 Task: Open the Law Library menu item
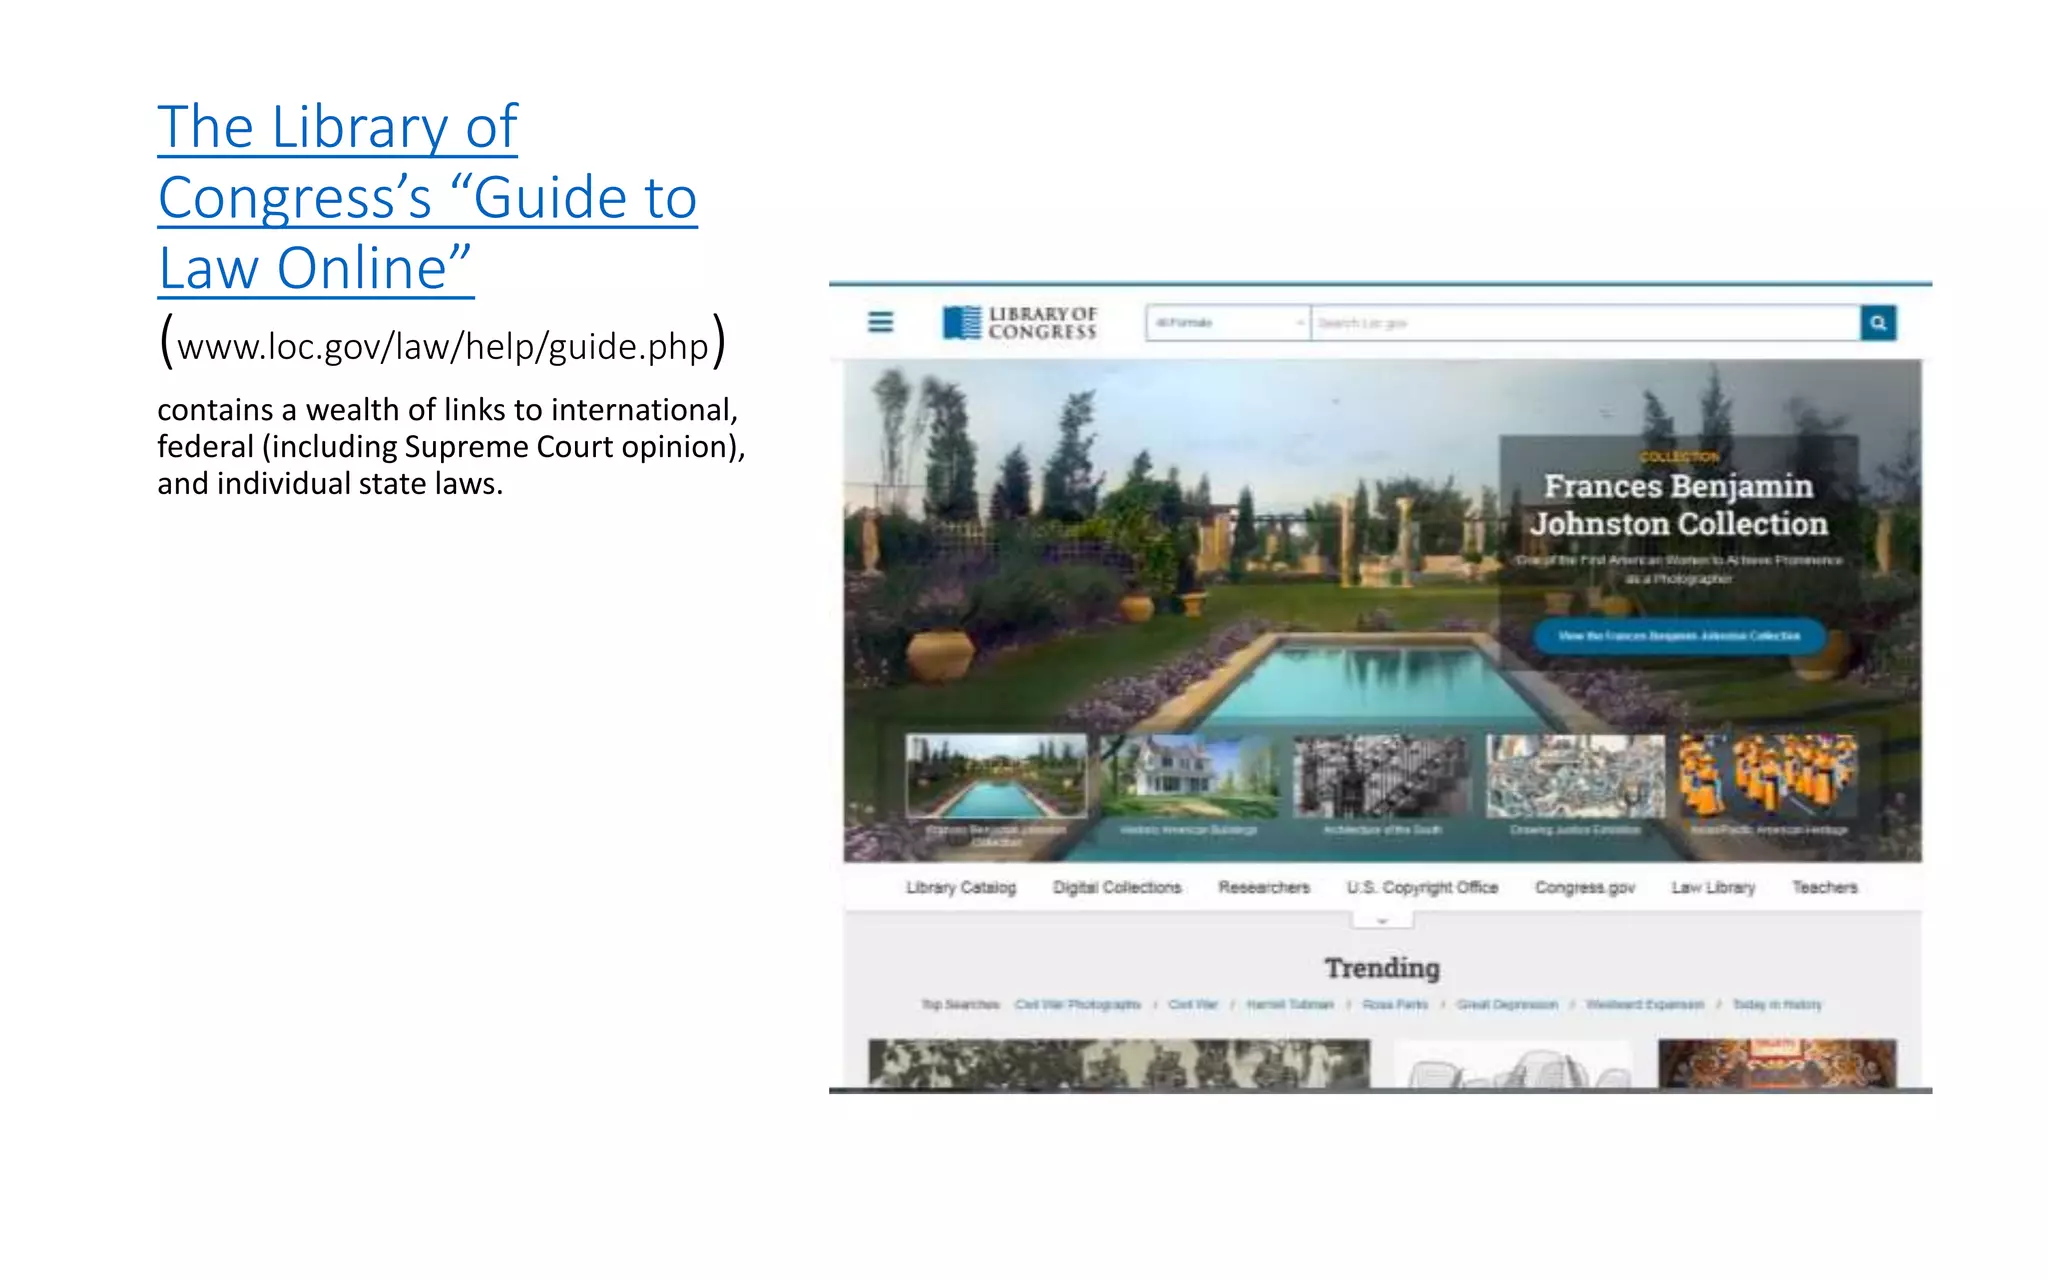pos(1713,887)
